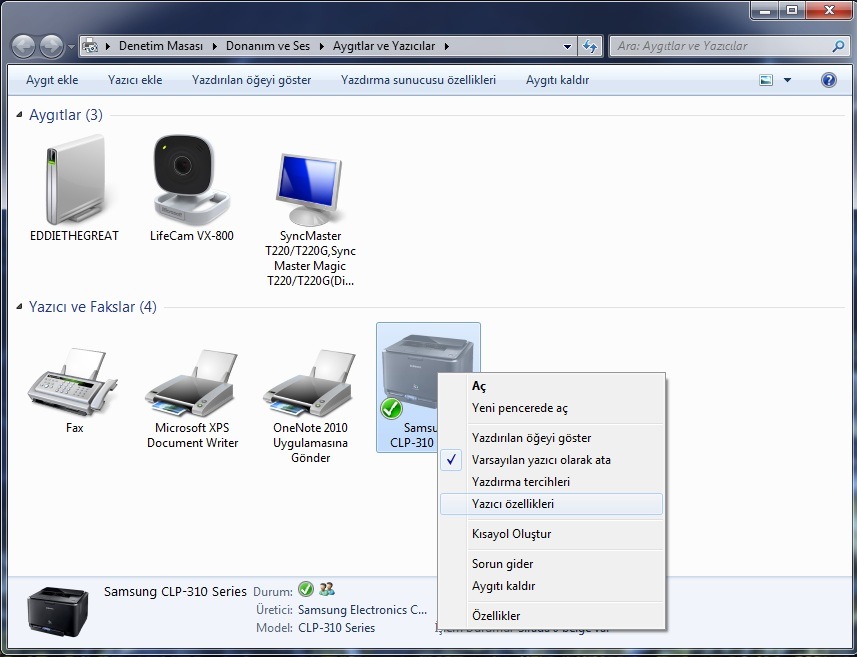Click 'Aygıt ekle' toolbar button
Image resolution: width=857 pixels, height=657 pixels.
click(x=52, y=80)
